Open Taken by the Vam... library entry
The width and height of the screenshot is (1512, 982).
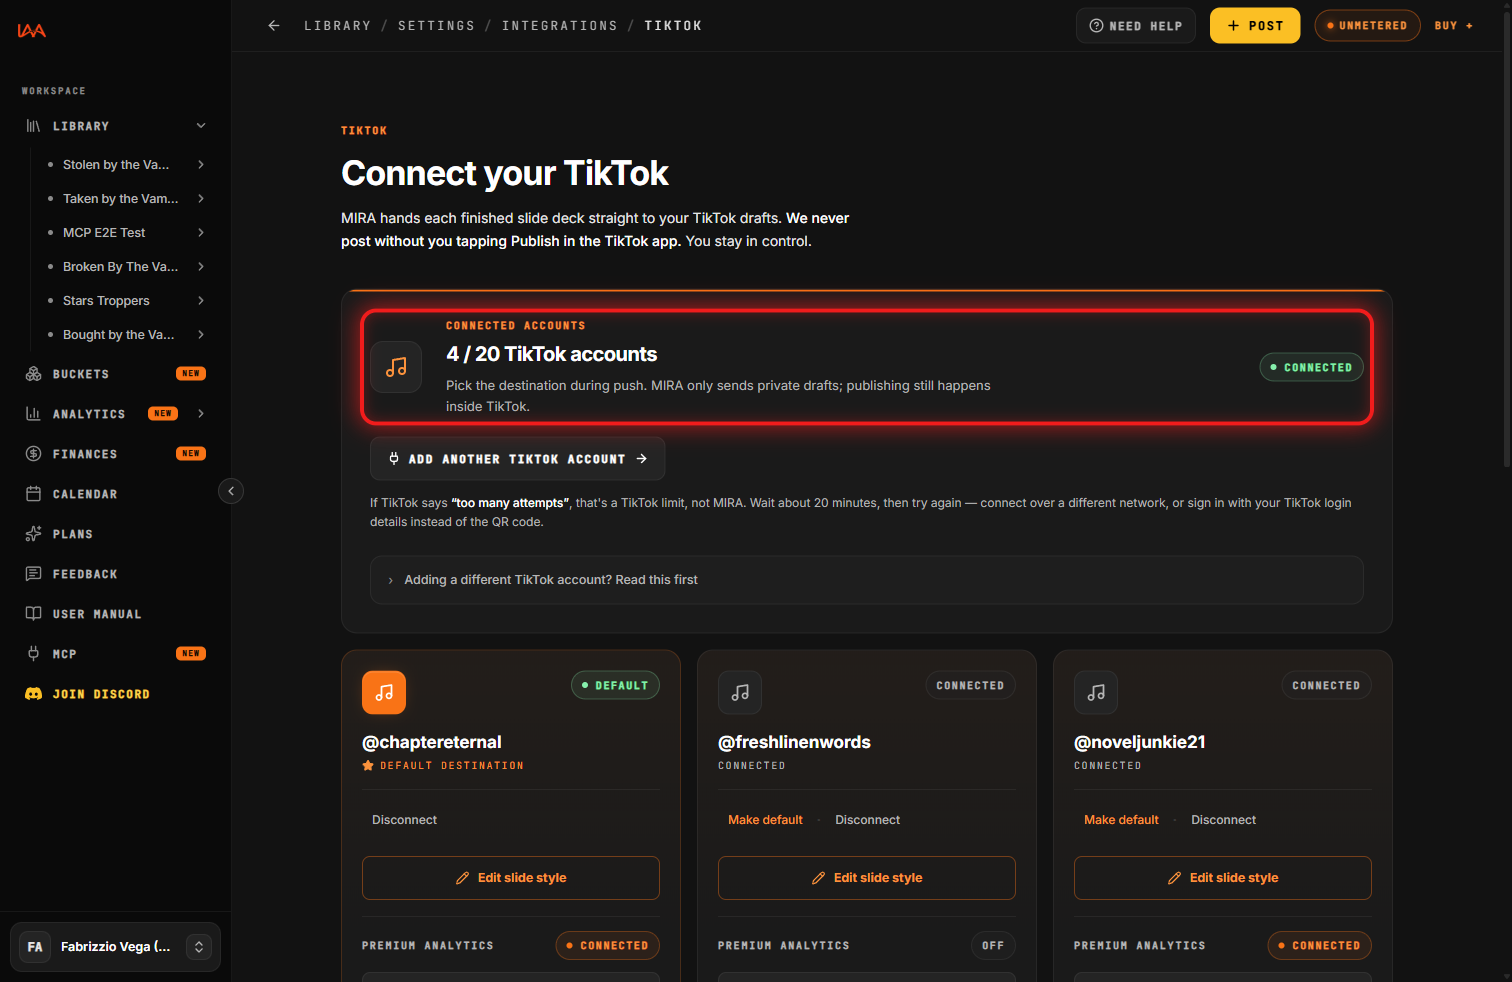click(x=121, y=199)
